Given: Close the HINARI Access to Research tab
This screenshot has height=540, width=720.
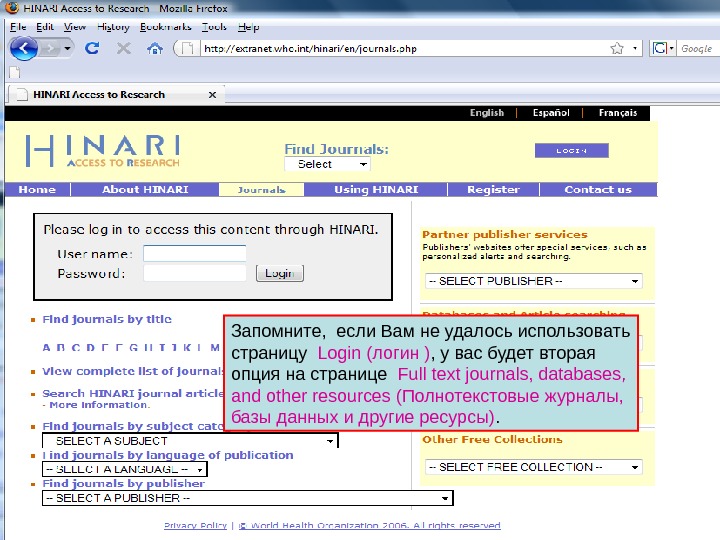Looking at the screenshot, I should 212,95.
